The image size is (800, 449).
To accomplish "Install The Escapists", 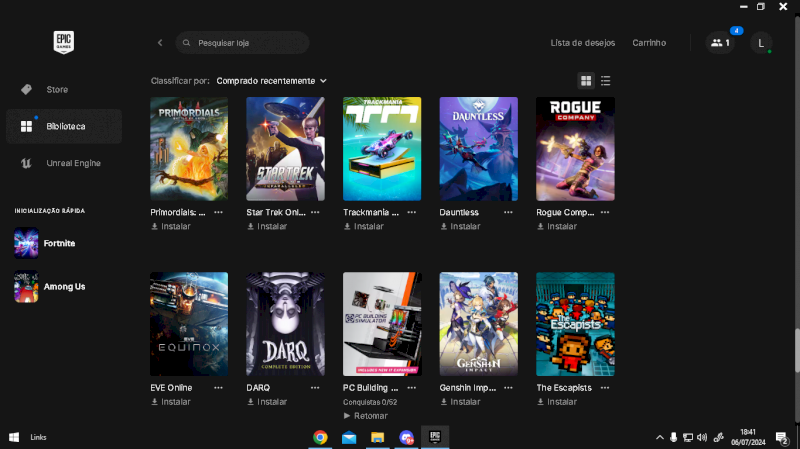I will coord(557,402).
